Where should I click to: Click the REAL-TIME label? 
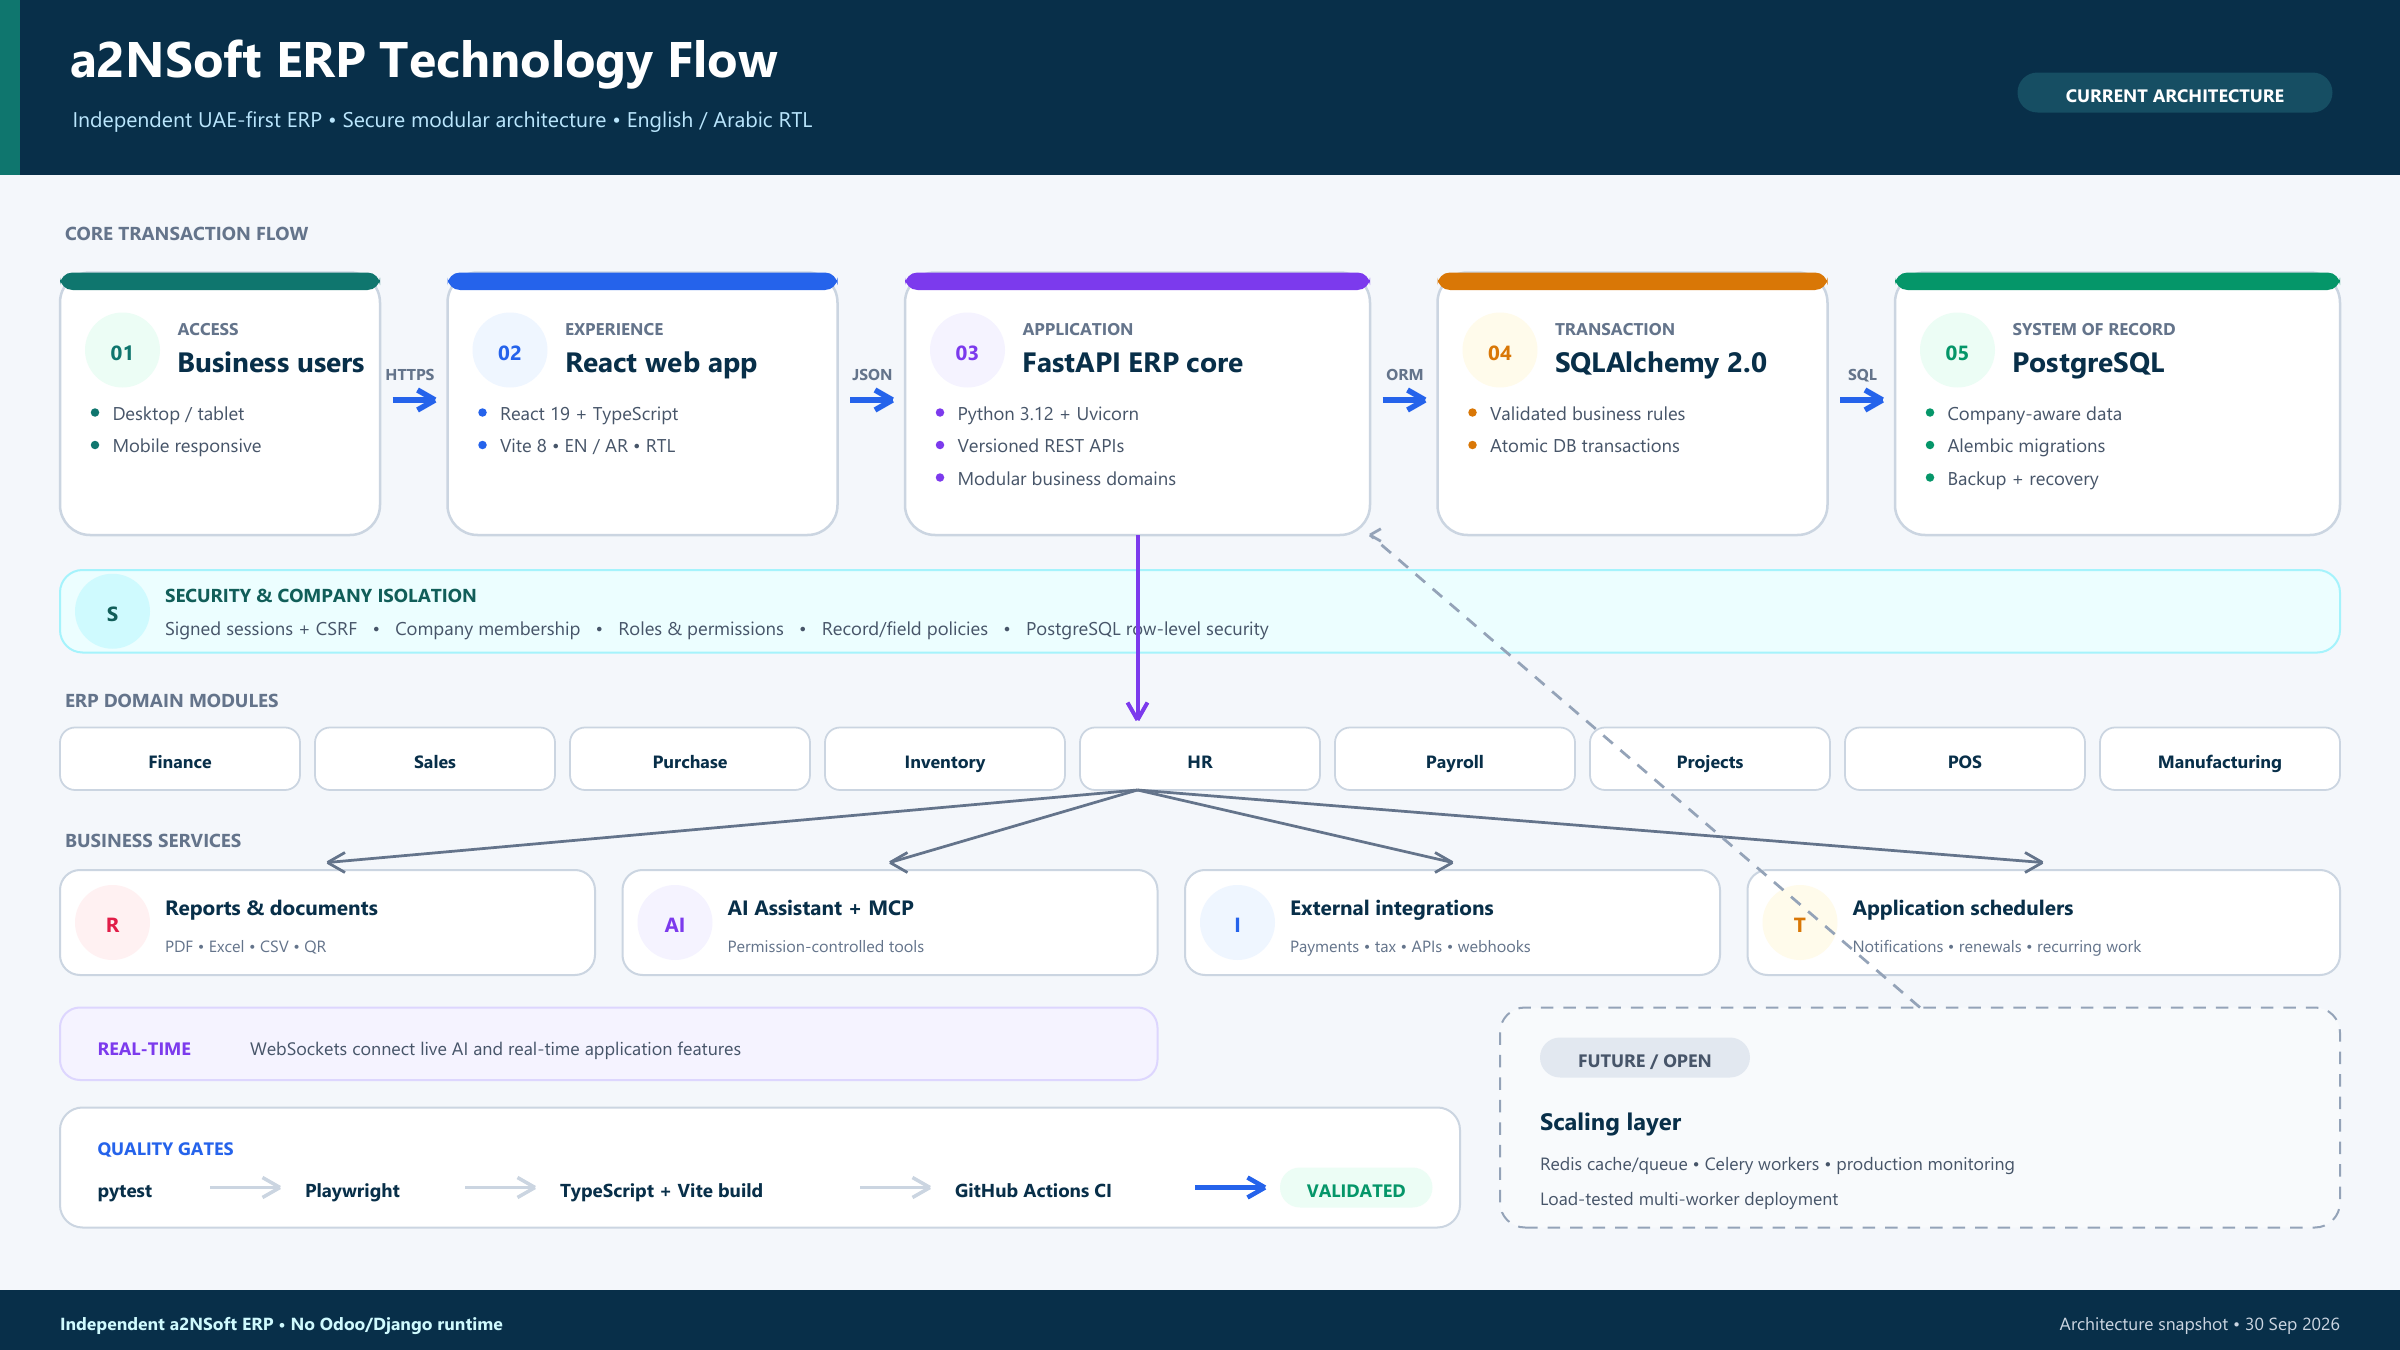[x=144, y=1048]
